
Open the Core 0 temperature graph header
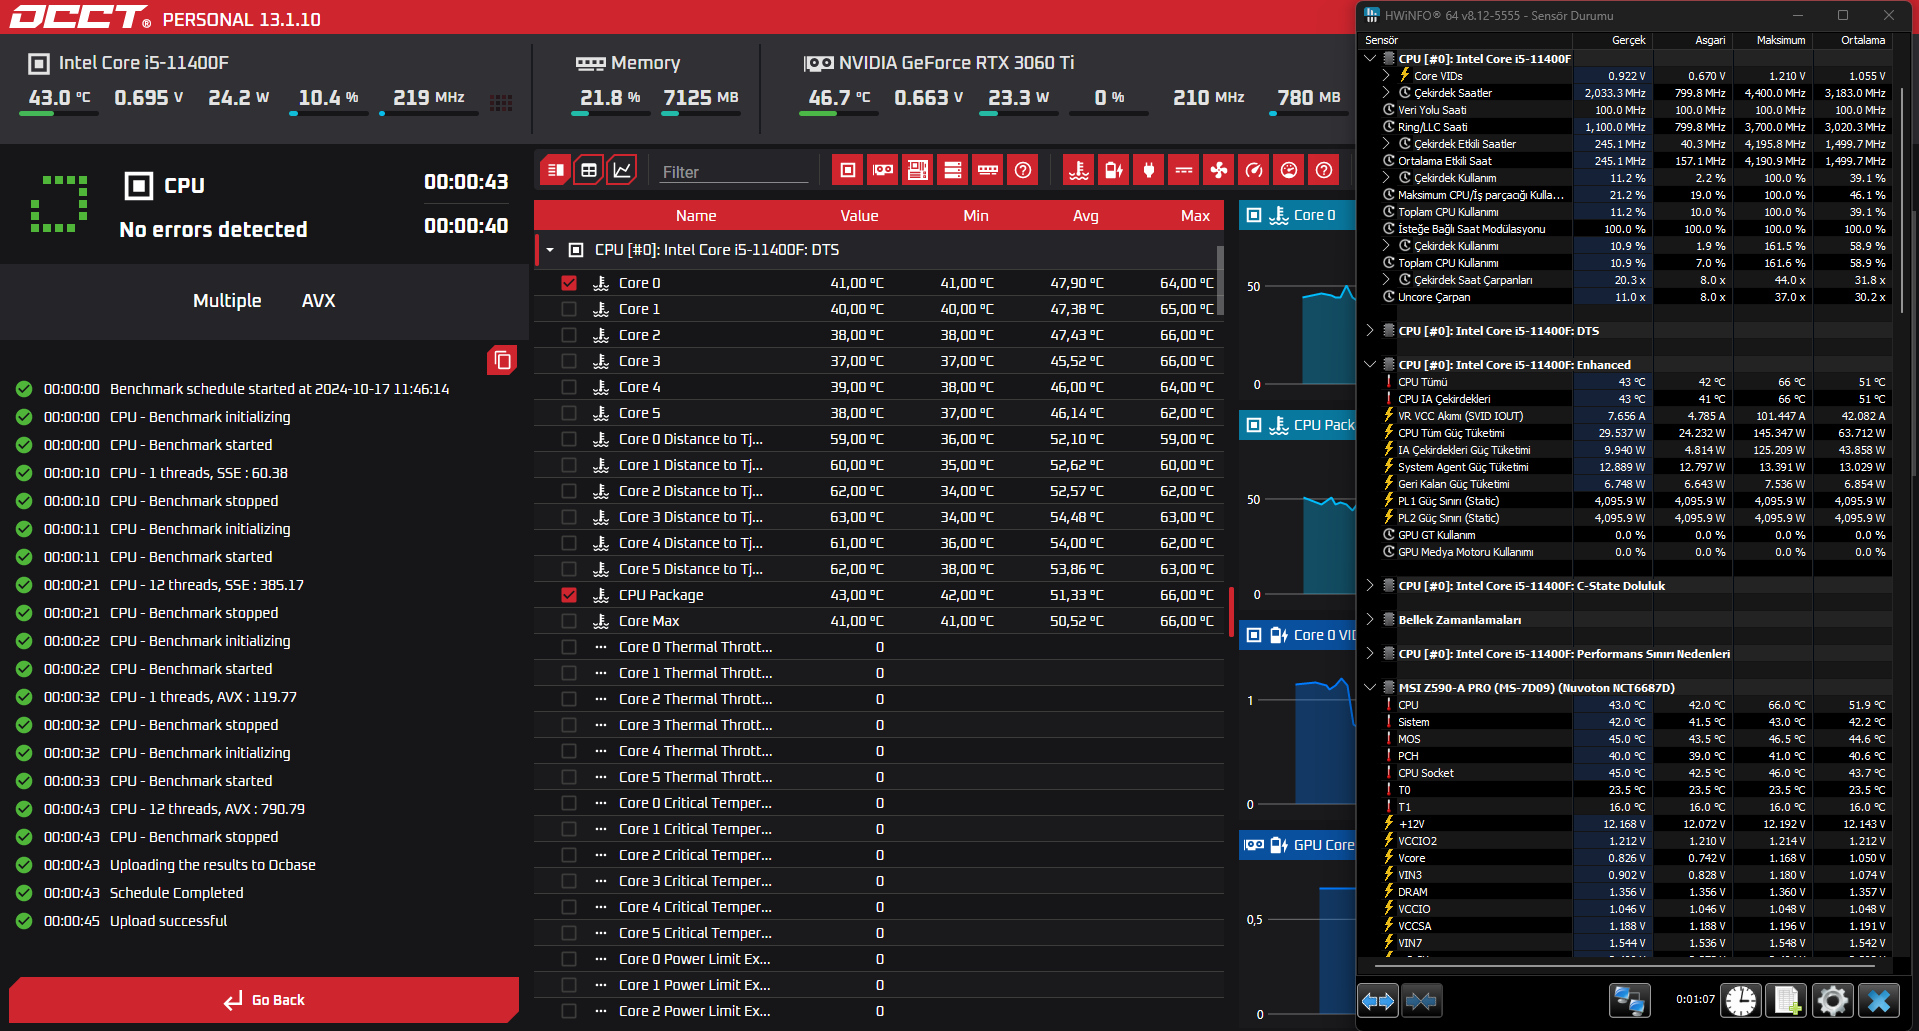click(1297, 215)
